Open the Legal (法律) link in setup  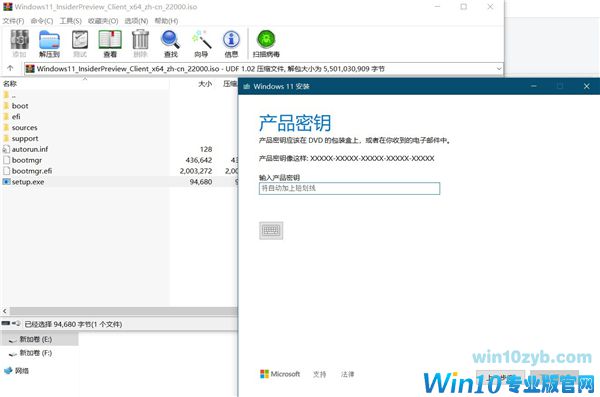coord(347,374)
